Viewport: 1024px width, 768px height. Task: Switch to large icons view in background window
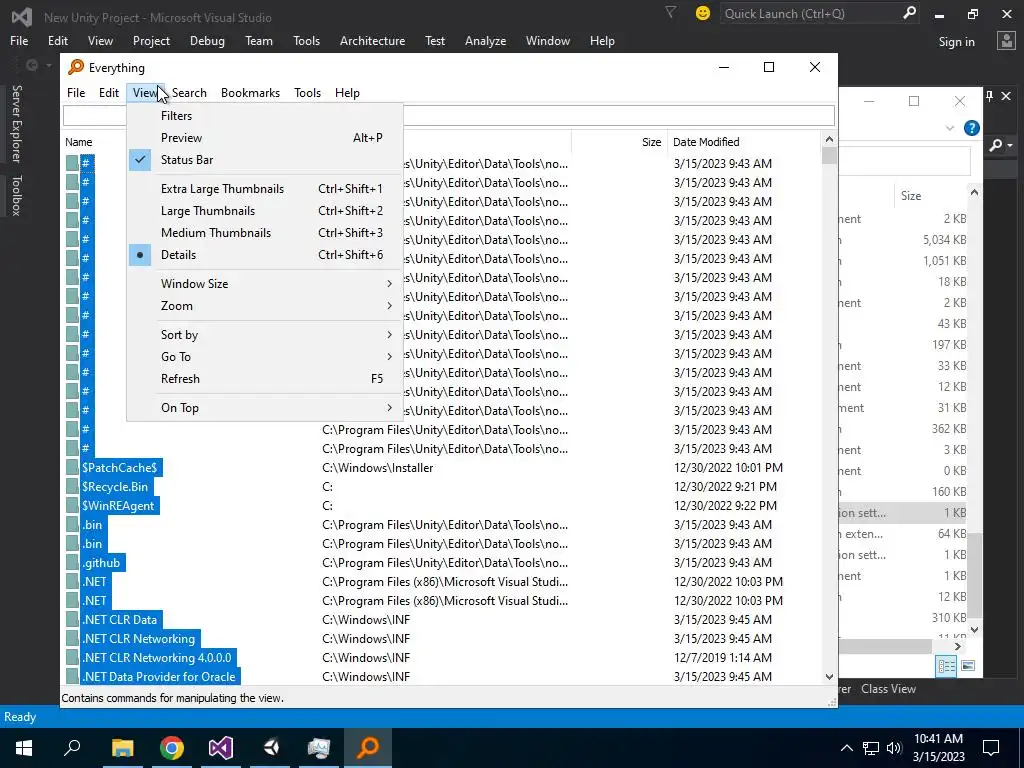click(x=968, y=666)
